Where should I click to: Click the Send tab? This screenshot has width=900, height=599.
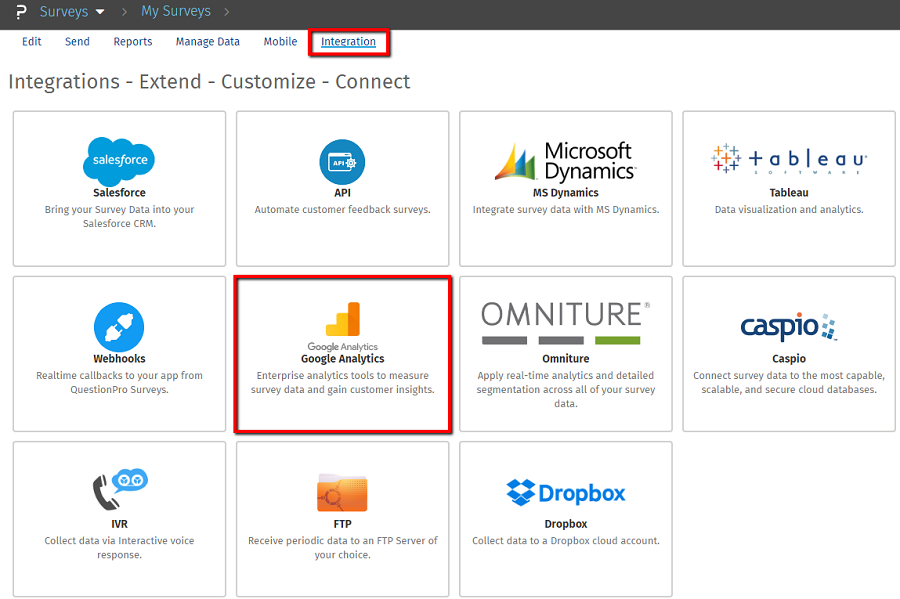coord(77,42)
